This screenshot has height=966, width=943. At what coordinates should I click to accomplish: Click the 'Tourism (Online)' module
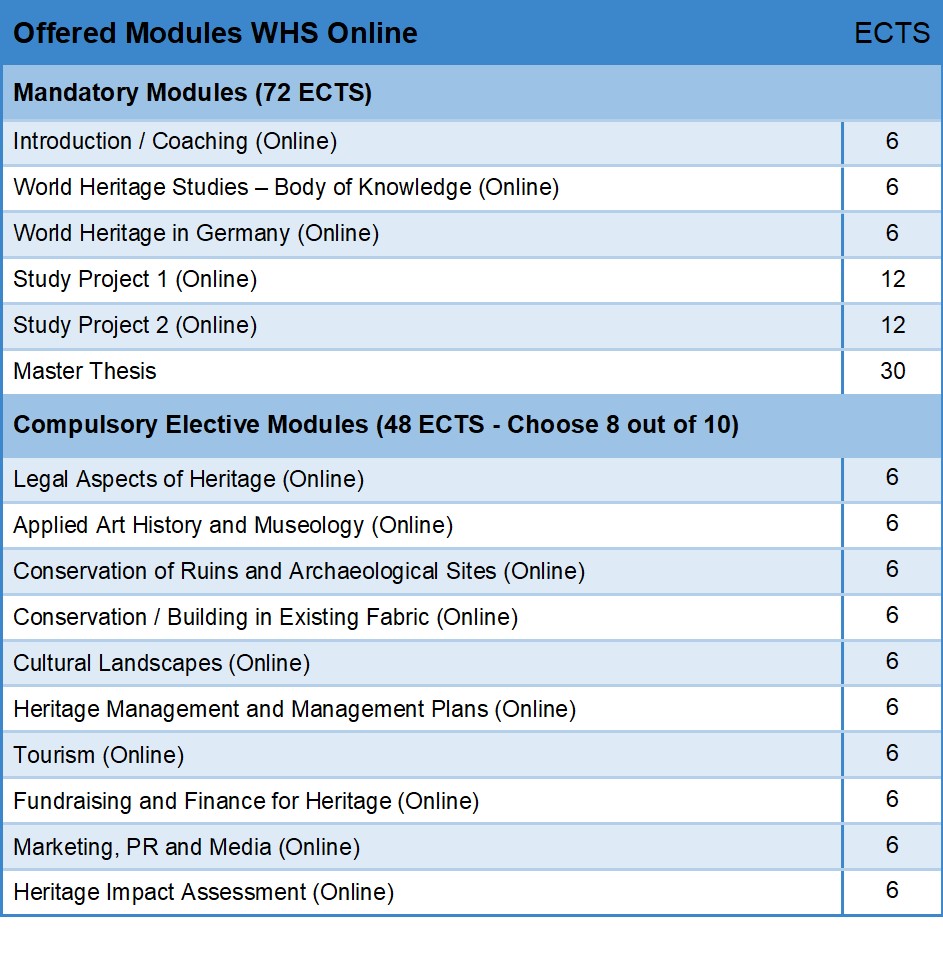tap(99, 755)
